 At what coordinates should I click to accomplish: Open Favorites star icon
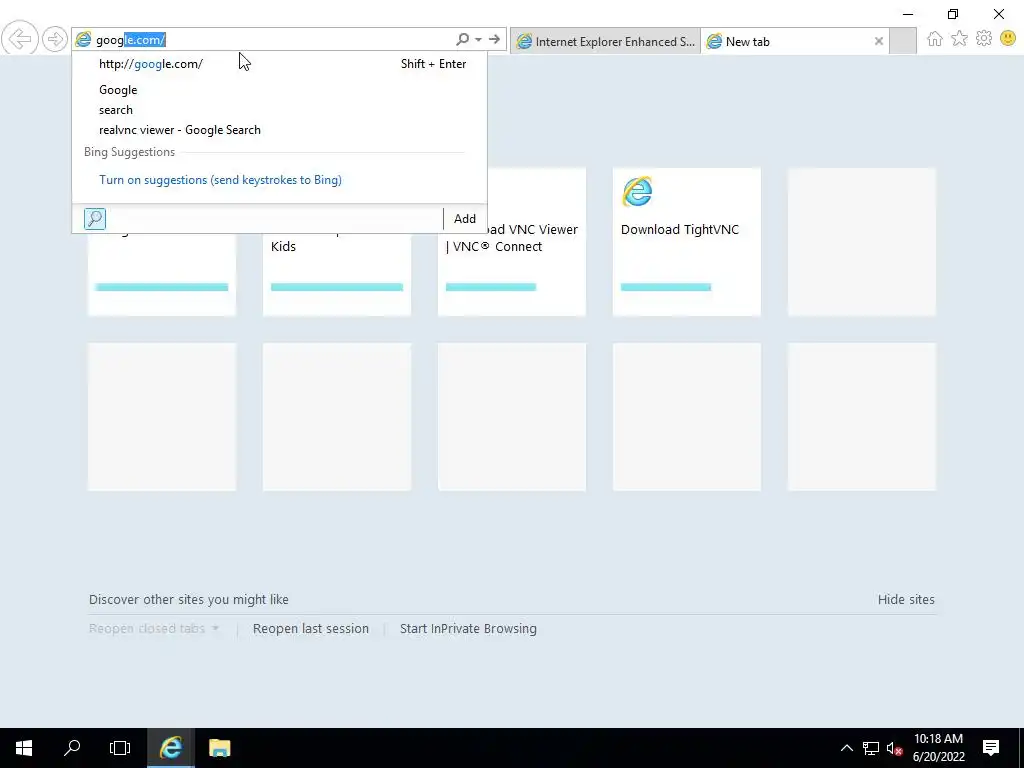[x=959, y=39]
